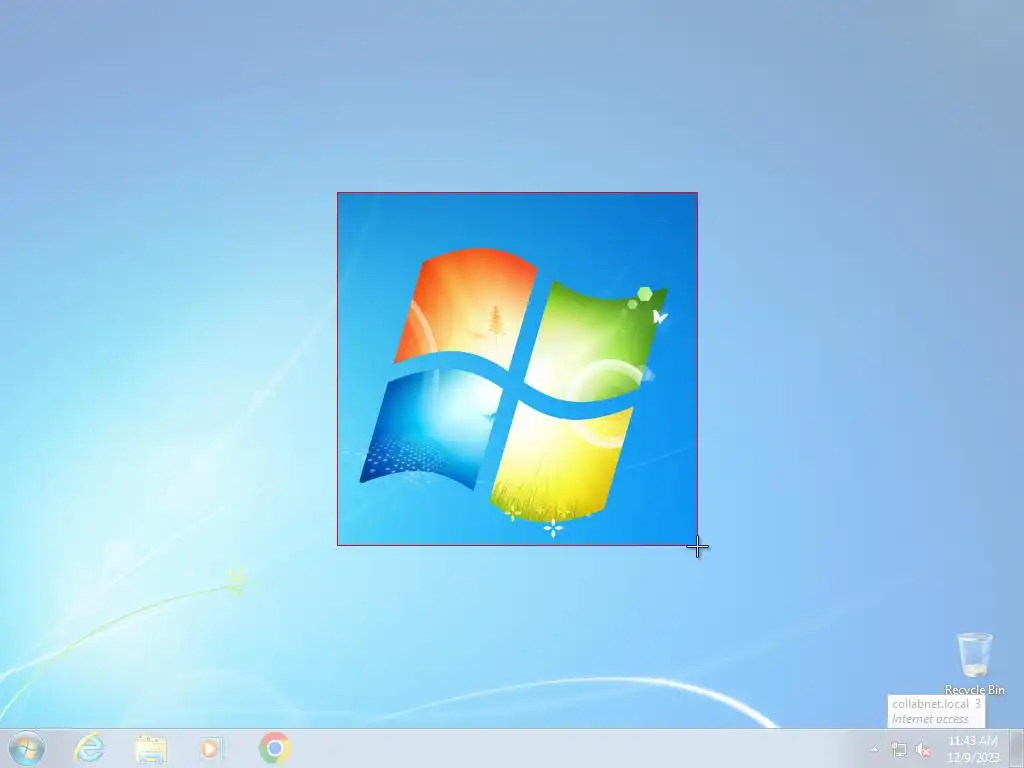Click the collabnet.local network tooltip

tap(936, 711)
